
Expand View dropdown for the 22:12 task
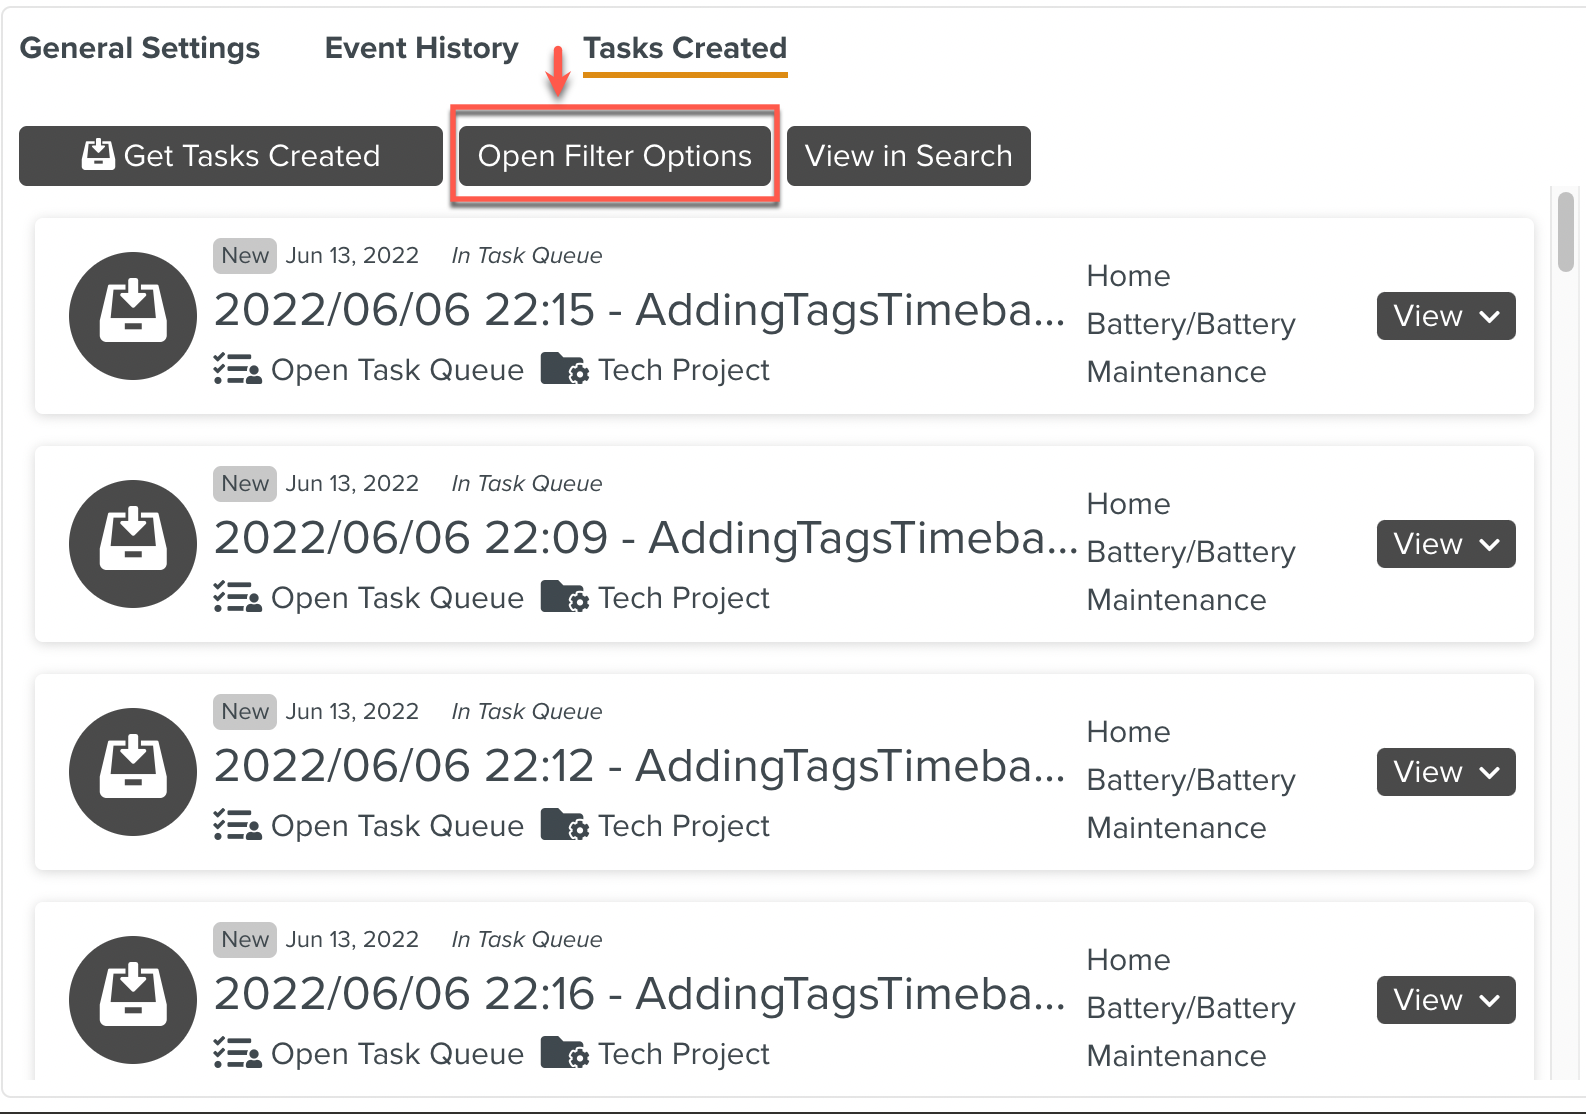coord(1445,772)
